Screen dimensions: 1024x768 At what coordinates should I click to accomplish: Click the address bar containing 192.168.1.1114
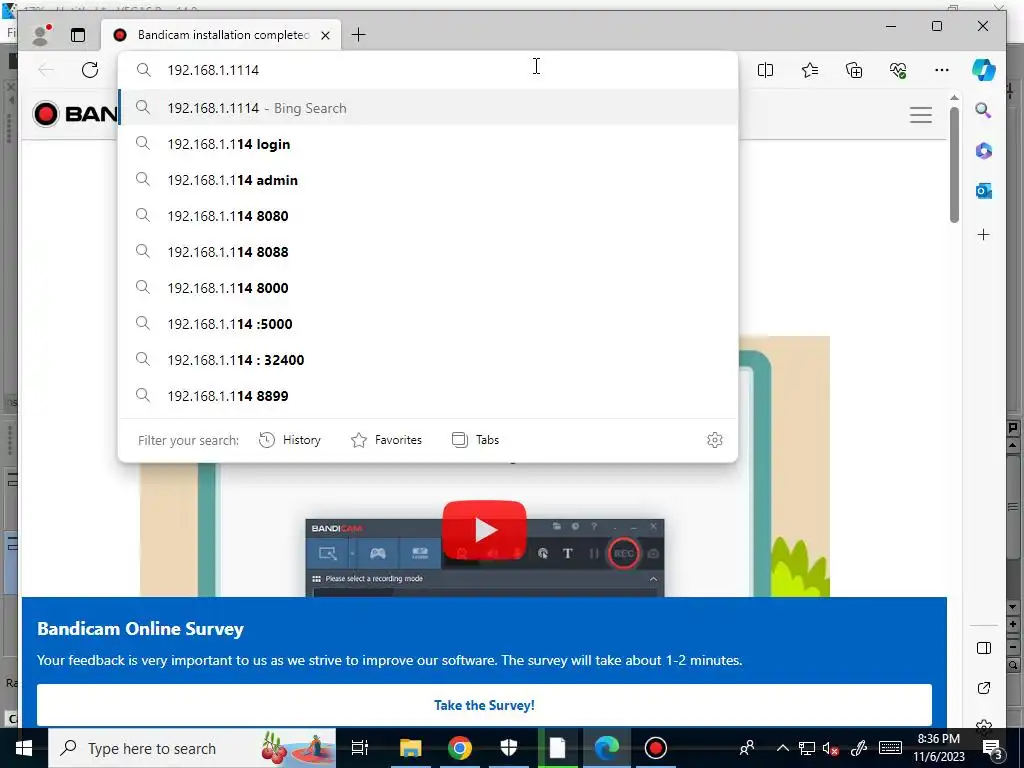(428, 70)
